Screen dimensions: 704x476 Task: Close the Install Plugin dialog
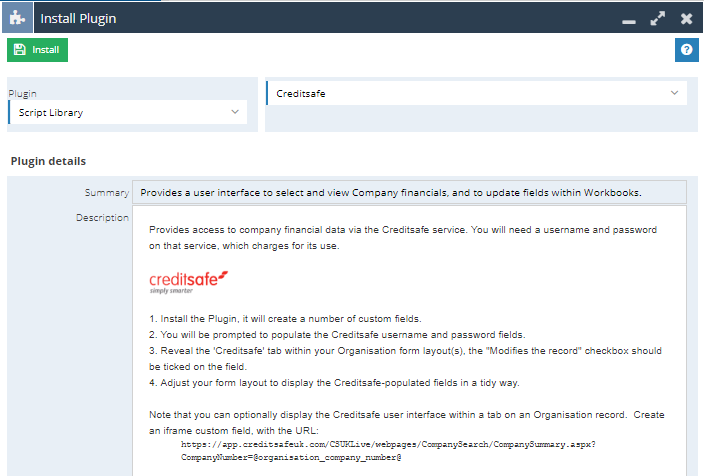tap(686, 18)
